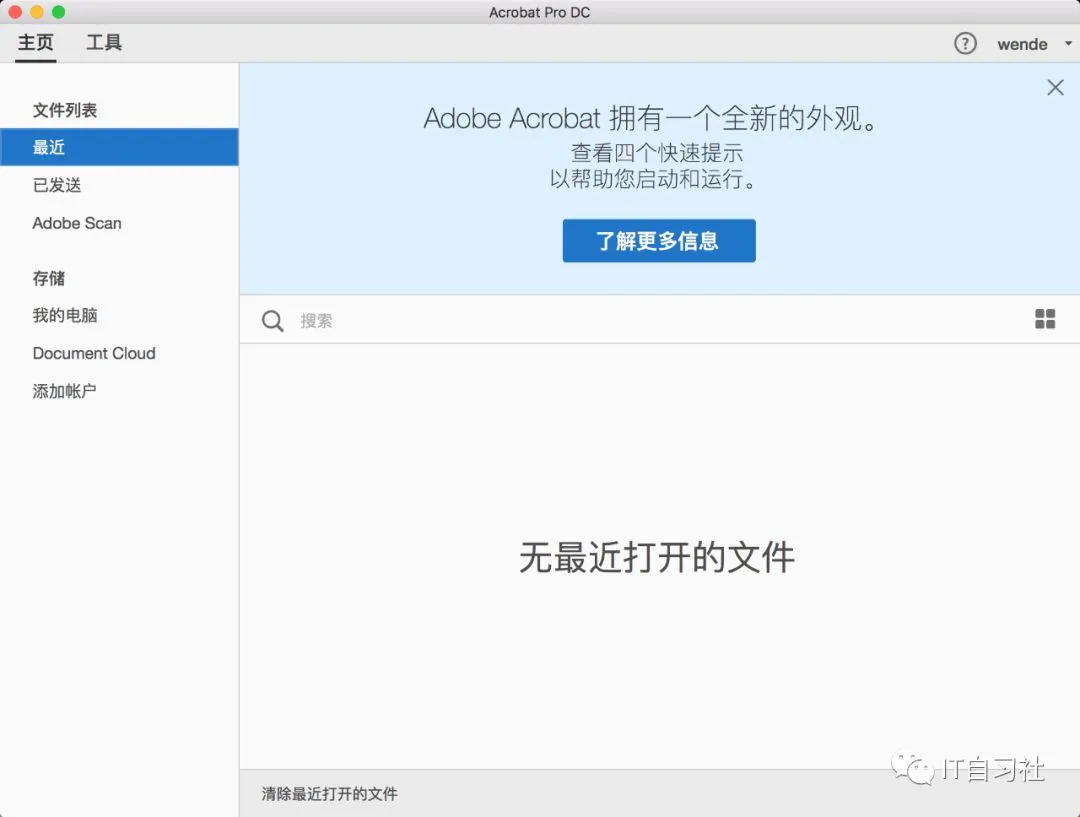Click the wende username
Screen dimensions: 1080x817
(1022, 44)
